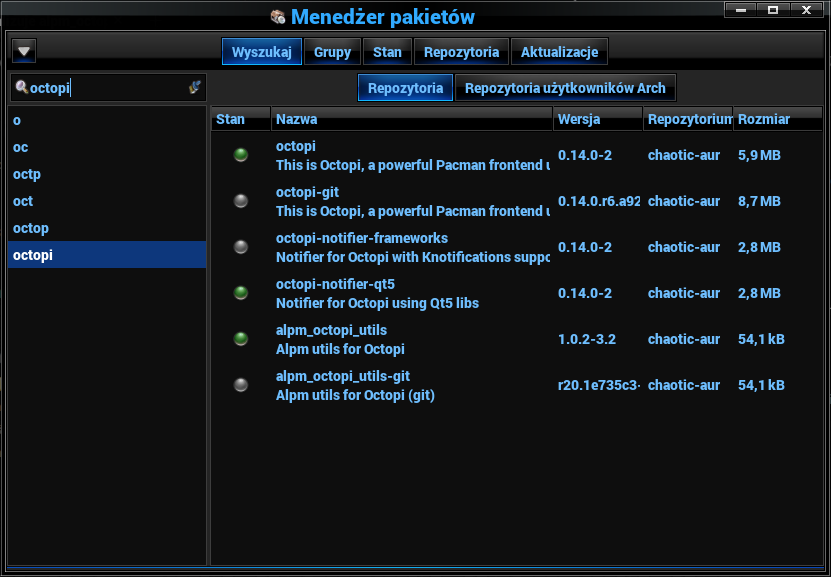Screen dimensions: 831x577
Task: Select the octopi-notifier-qt5 package name
Action: (x=335, y=284)
